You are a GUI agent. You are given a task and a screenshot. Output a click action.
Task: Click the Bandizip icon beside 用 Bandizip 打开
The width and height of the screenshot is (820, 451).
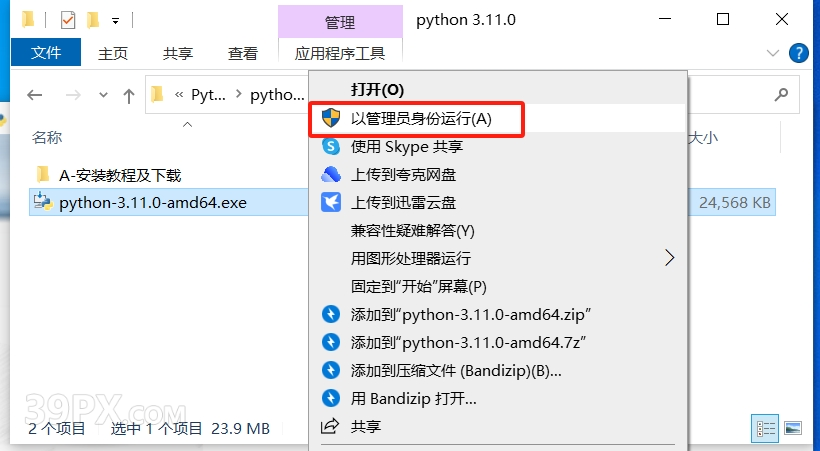click(x=331, y=399)
